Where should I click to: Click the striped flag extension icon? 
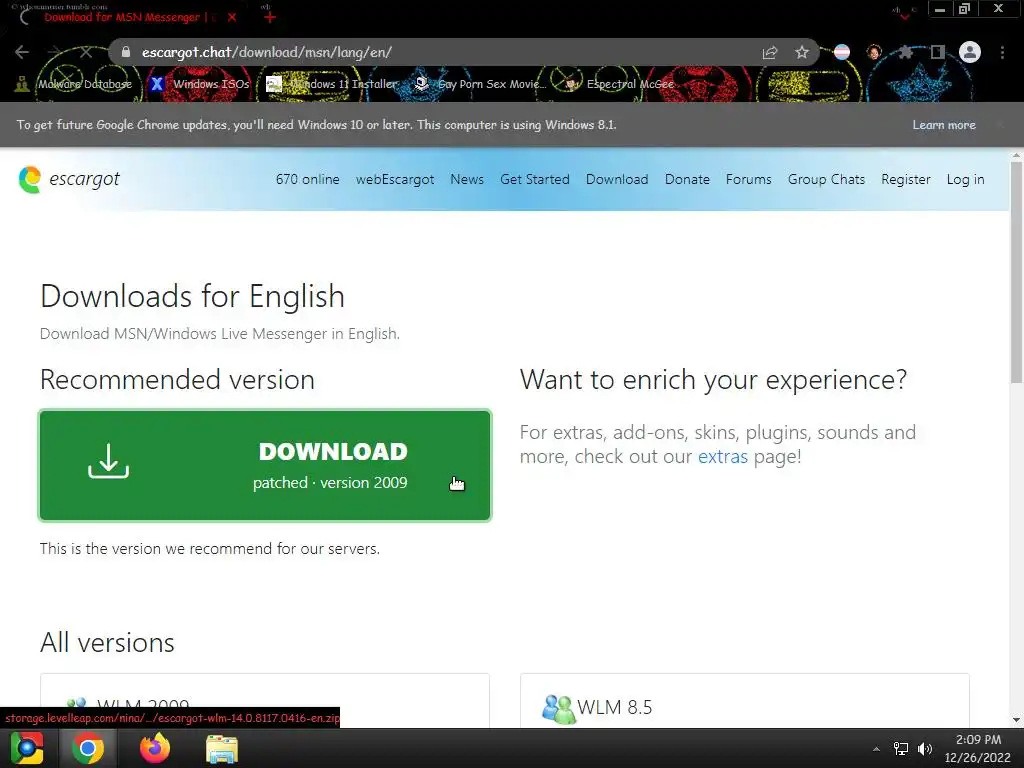point(842,52)
